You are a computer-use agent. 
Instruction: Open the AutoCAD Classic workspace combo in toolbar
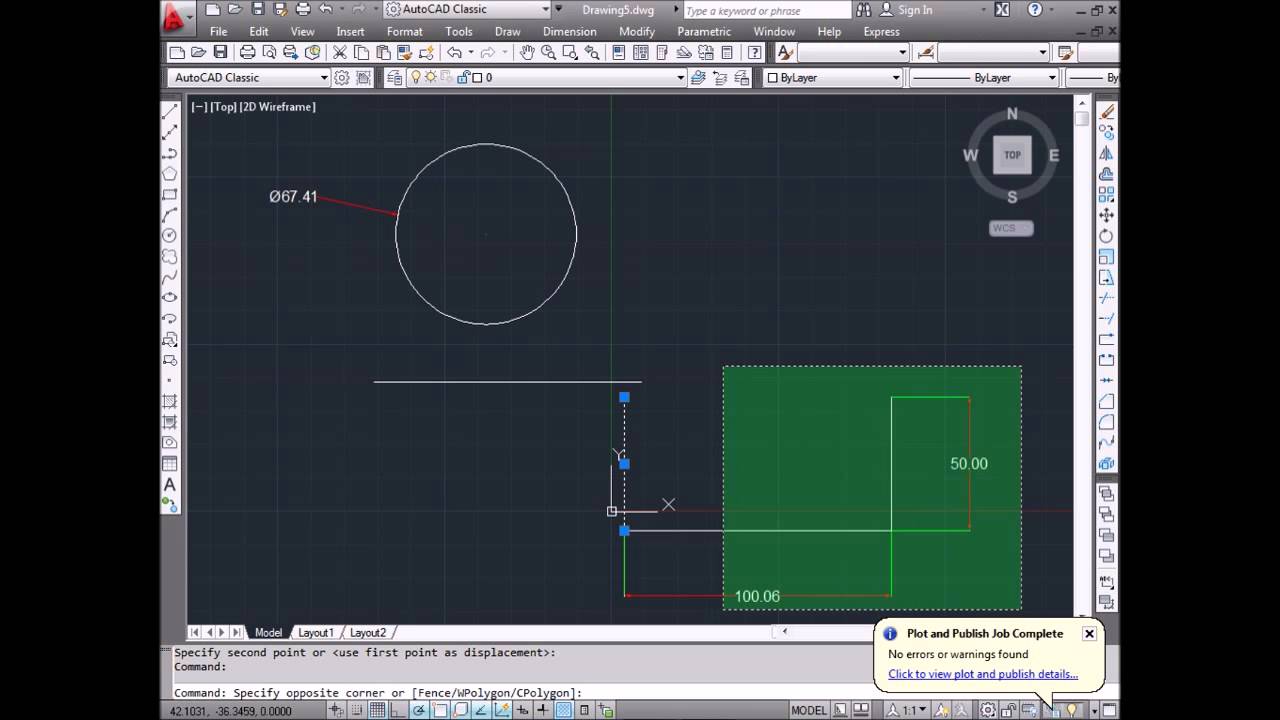pos(248,77)
